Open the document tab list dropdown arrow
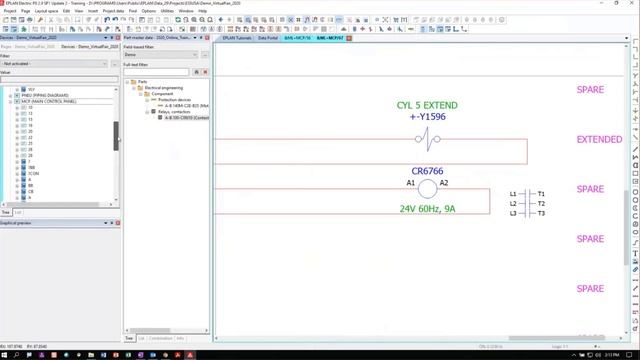 click(x=627, y=38)
